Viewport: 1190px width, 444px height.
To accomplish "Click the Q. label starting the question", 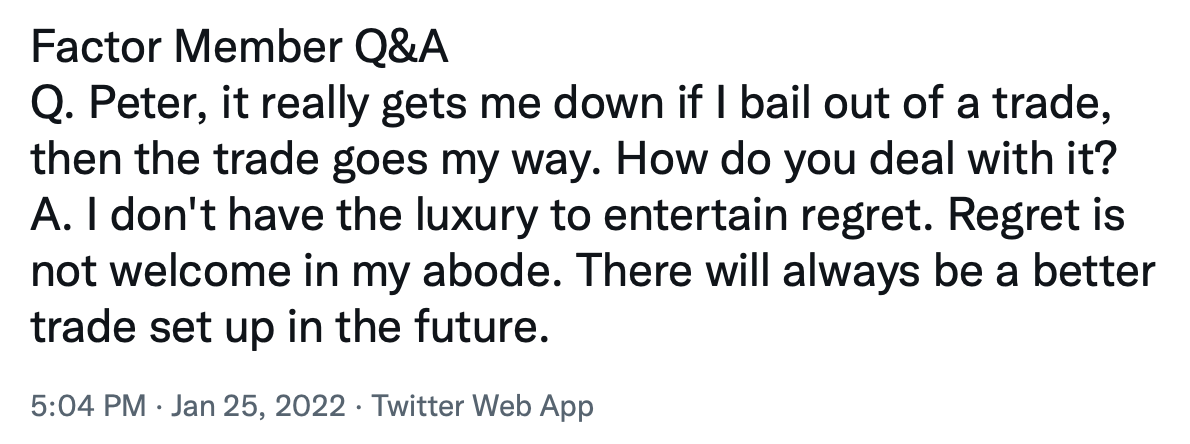I will click(x=55, y=105).
